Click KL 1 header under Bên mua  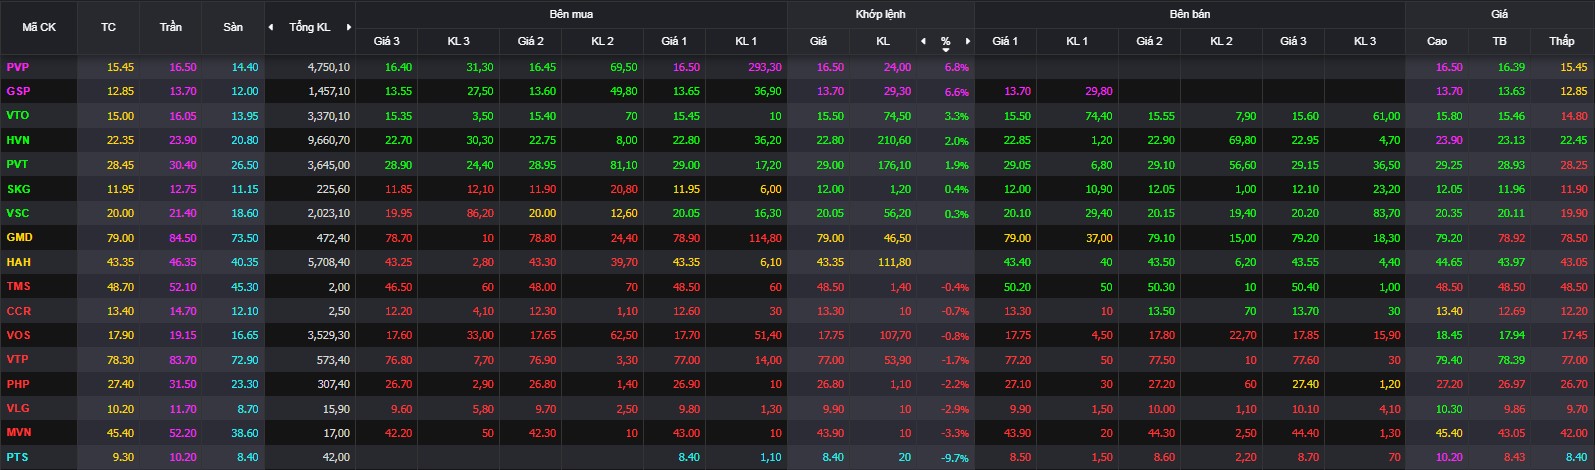click(x=746, y=41)
